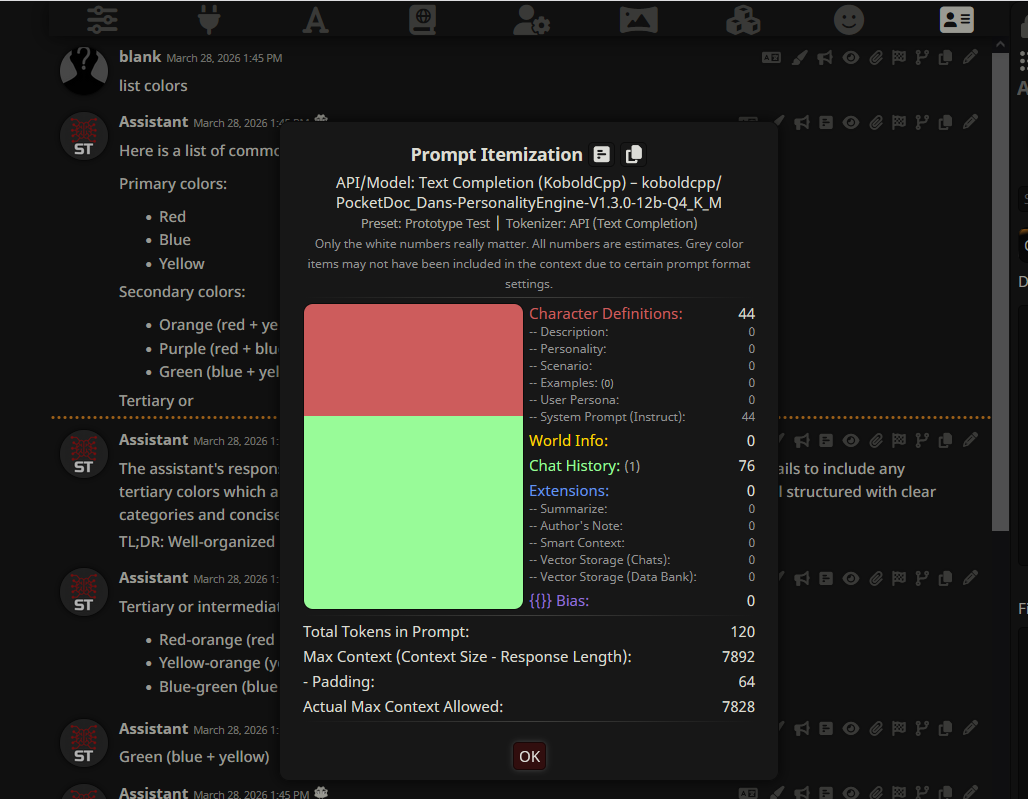Copy prompt icon in Prompt Itemization header
This screenshot has width=1028, height=799.
point(633,155)
